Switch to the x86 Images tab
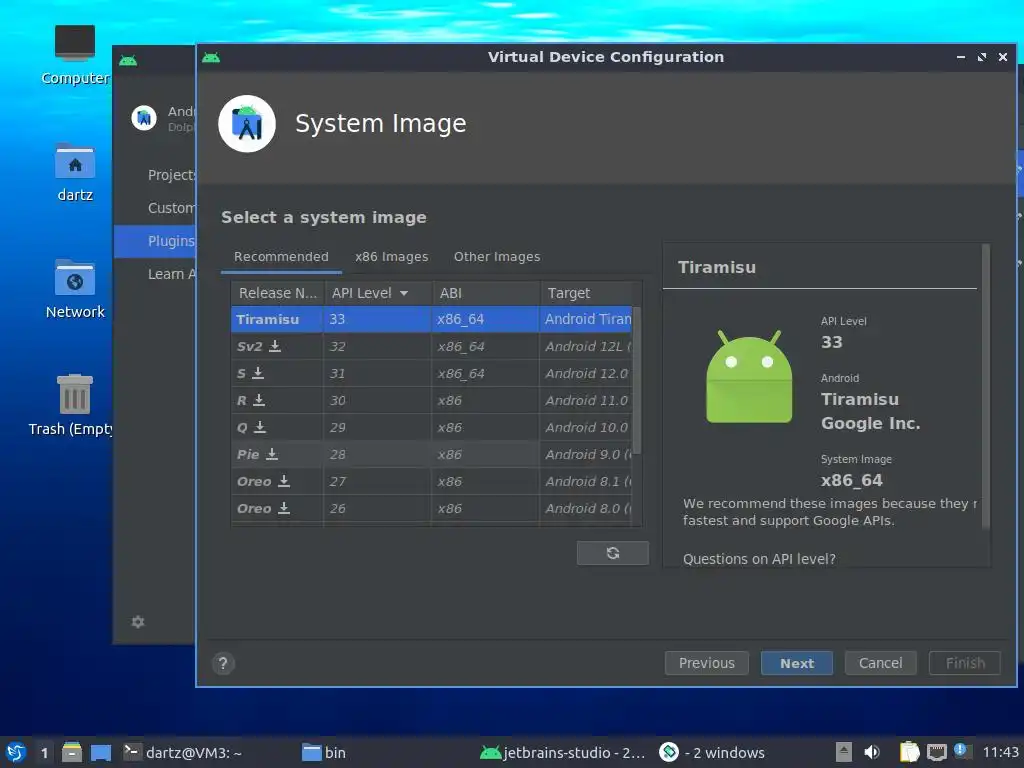1024x768 pixels. pos(391,257)
